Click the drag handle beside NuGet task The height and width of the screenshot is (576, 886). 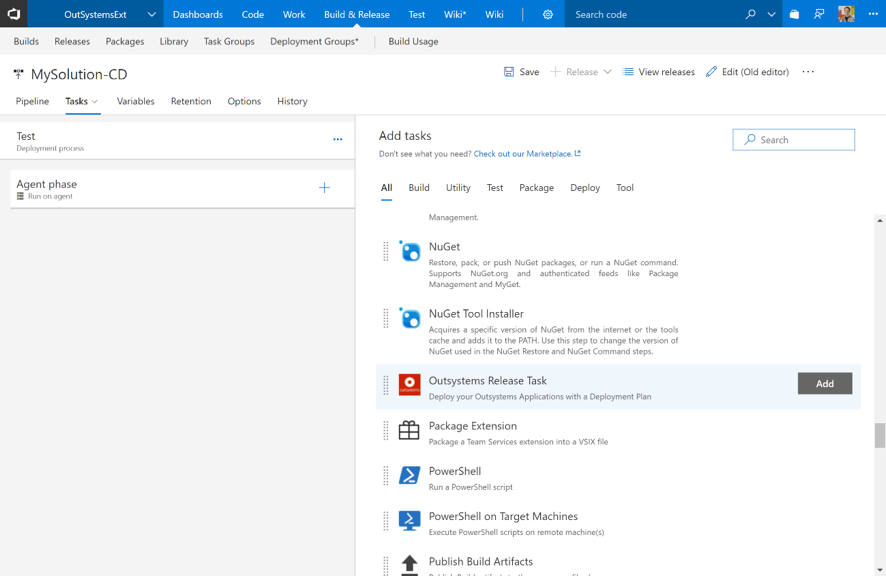386,251
